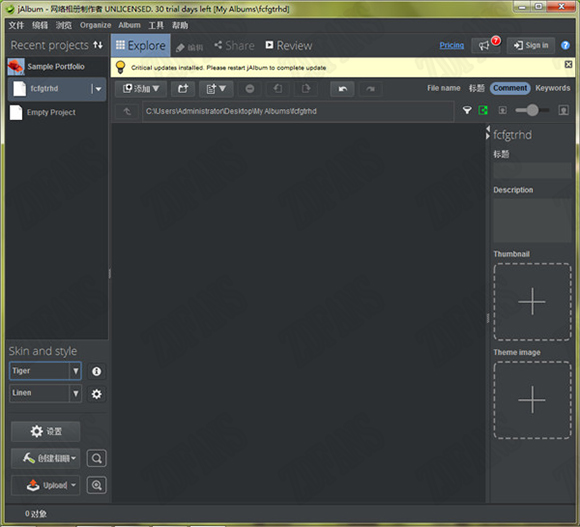Screen dimensions: 580x527
Task: Click the left sidebar collapse handle
Action: (x=109, y=274)
